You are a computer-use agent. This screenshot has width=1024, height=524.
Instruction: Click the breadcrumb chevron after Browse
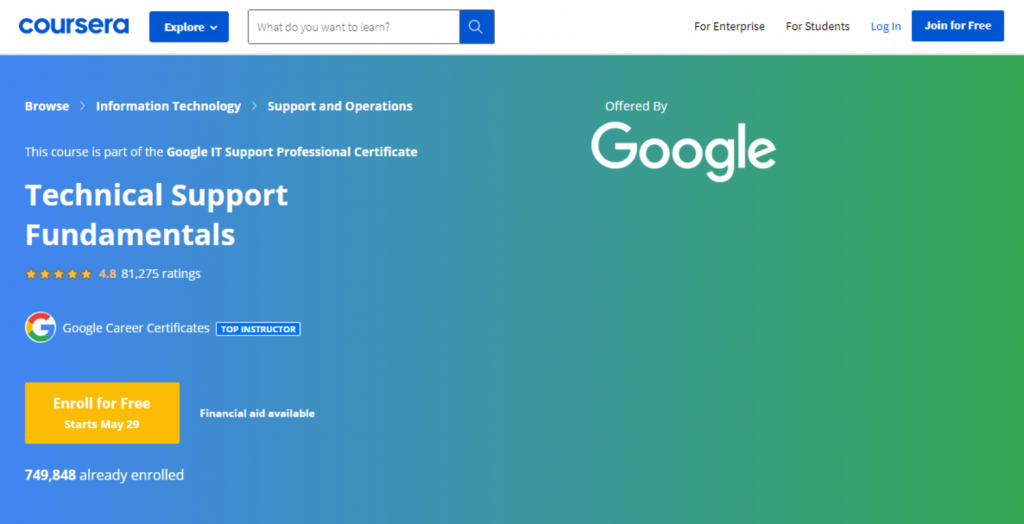tap(83, 106)
